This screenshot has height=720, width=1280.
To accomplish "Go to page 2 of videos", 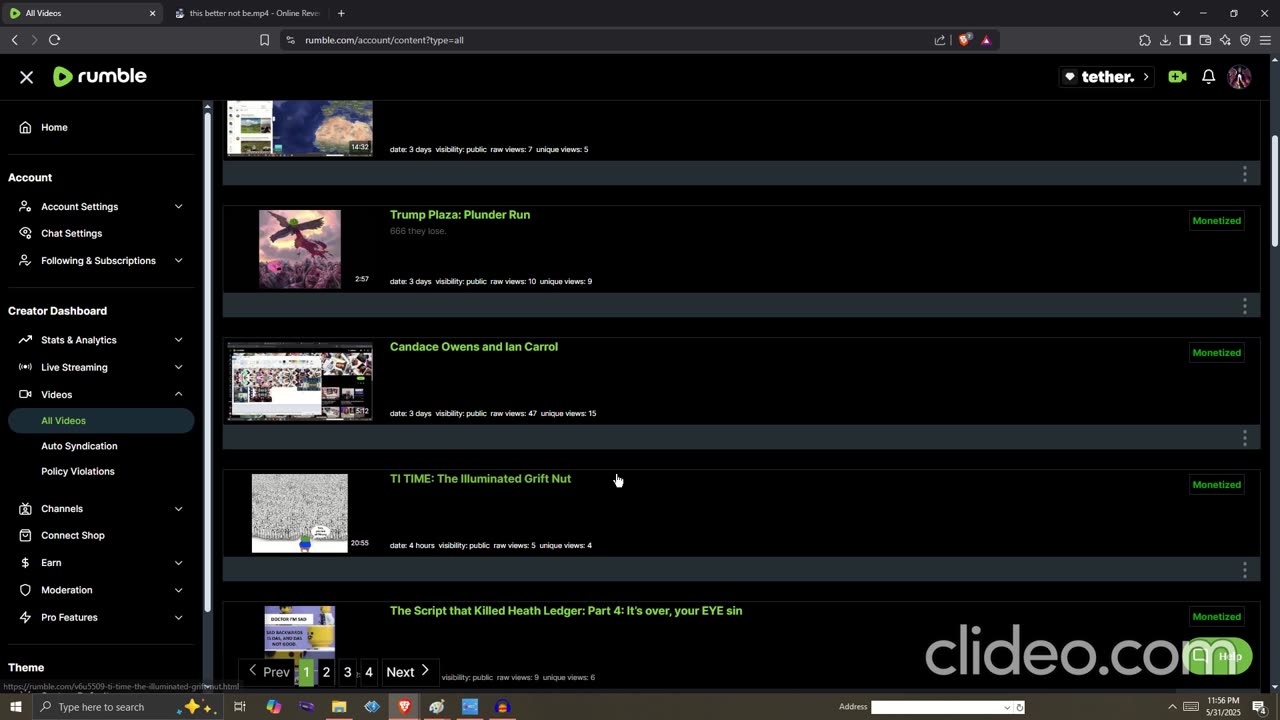I will 326,672.
